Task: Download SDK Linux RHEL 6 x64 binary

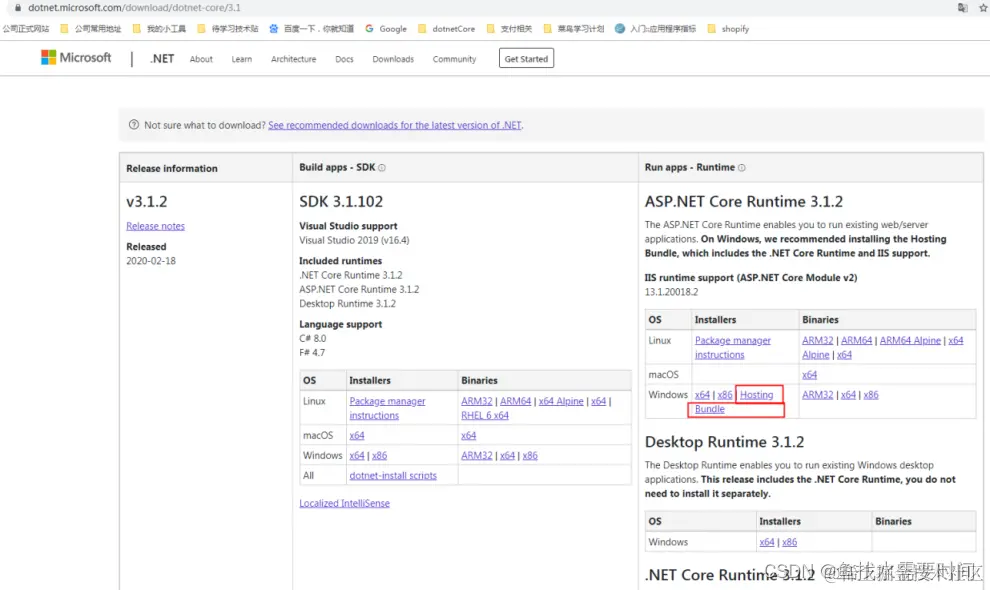Action: tap(484, 416)
